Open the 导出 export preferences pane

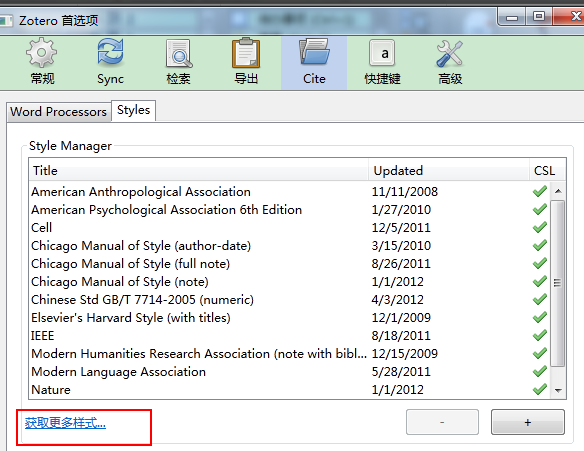point(246,63)
